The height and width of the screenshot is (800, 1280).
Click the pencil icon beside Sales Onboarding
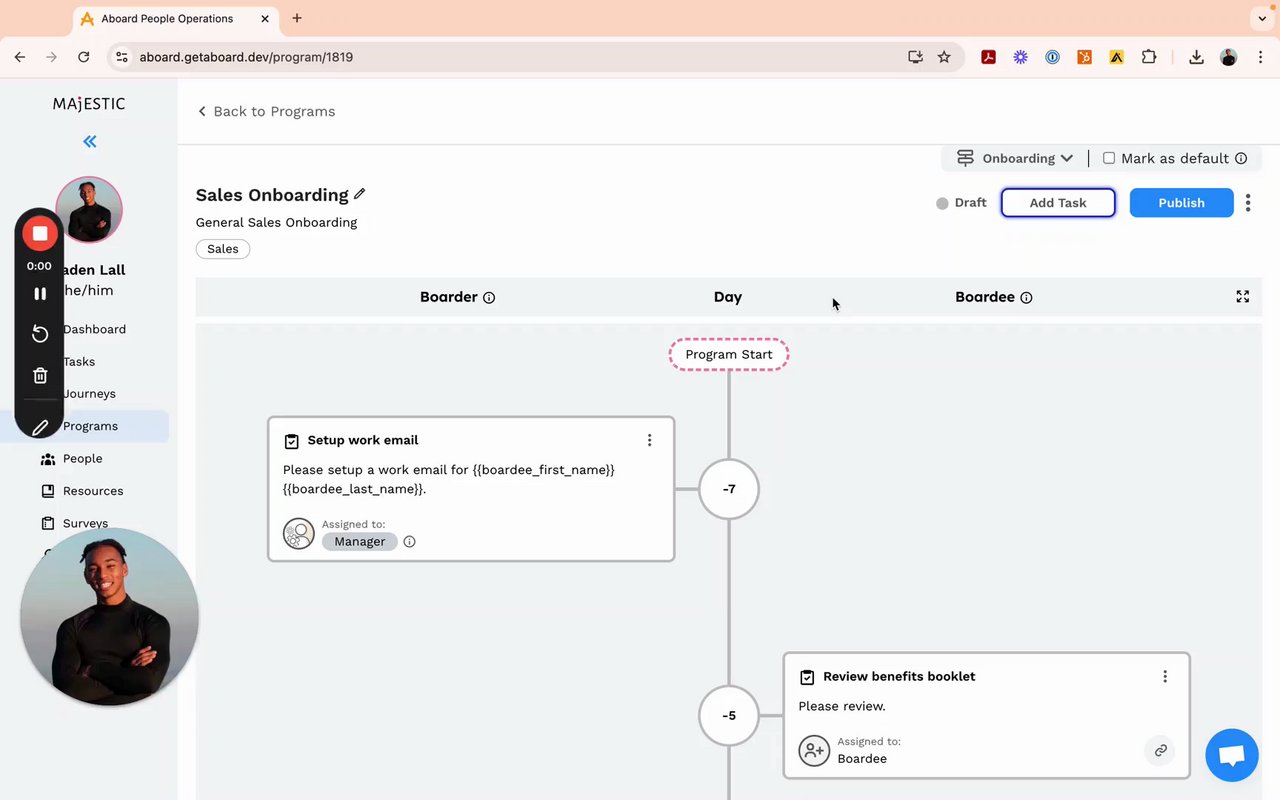360,194
